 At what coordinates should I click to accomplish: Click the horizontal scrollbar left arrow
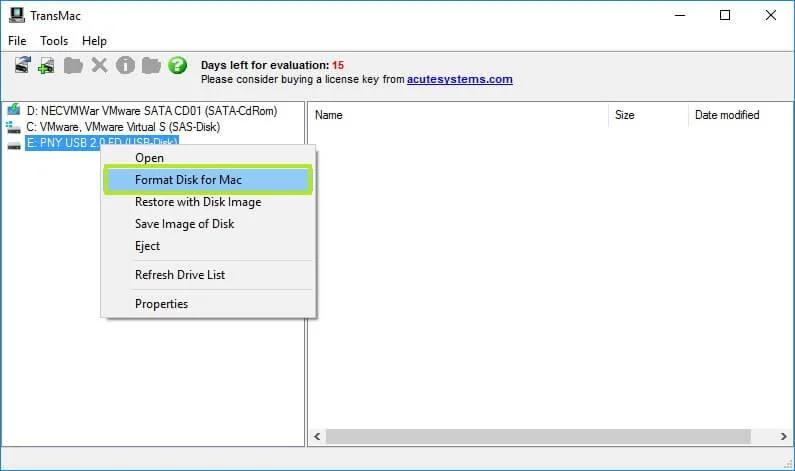click(317, 437)
